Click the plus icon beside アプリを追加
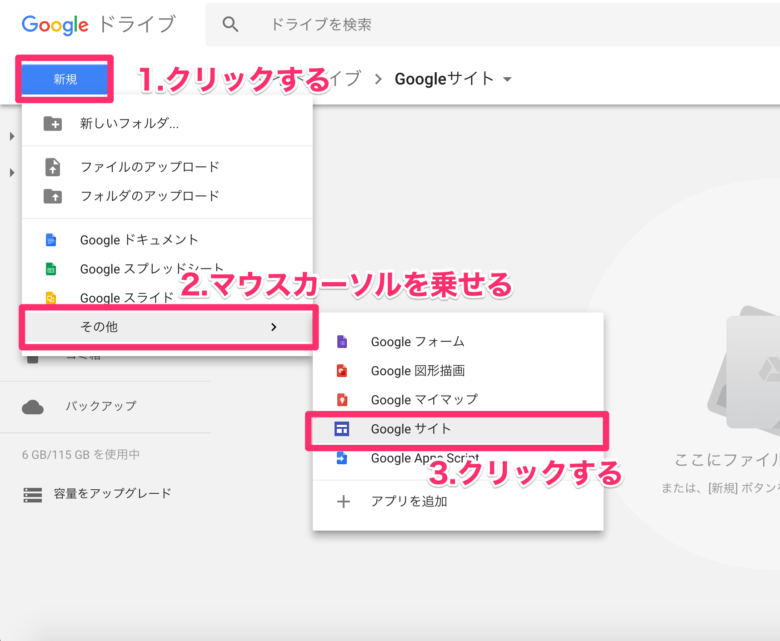 pos(343,501)
